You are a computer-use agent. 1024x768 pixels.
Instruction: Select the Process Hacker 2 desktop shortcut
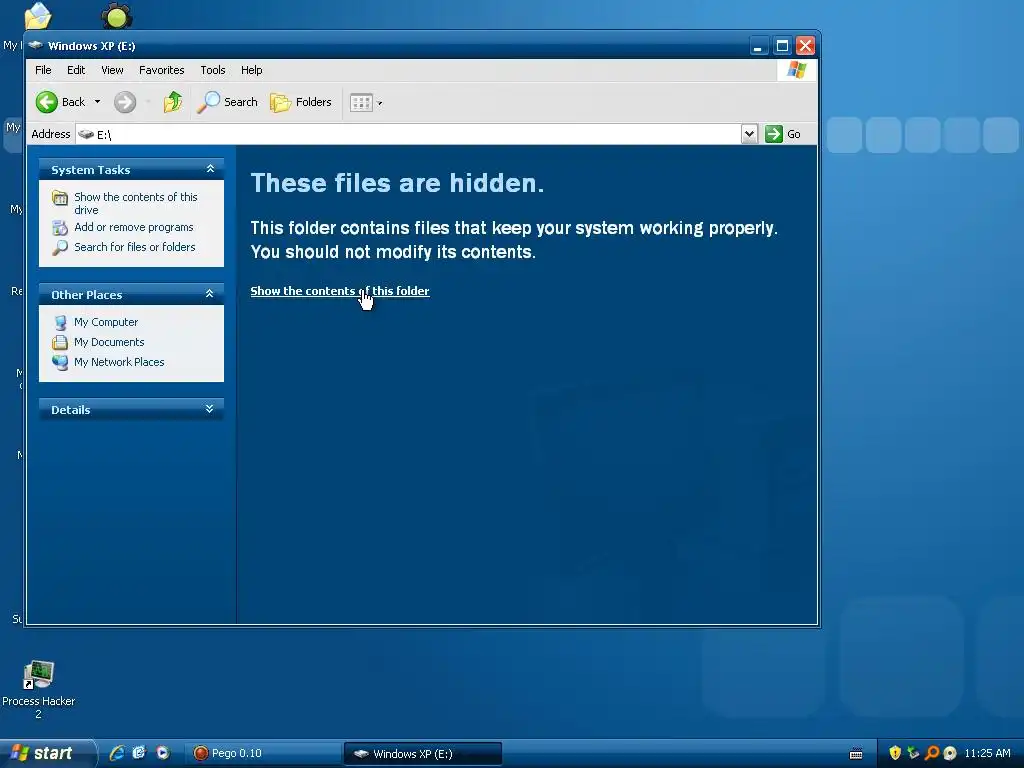coord(39,688)
